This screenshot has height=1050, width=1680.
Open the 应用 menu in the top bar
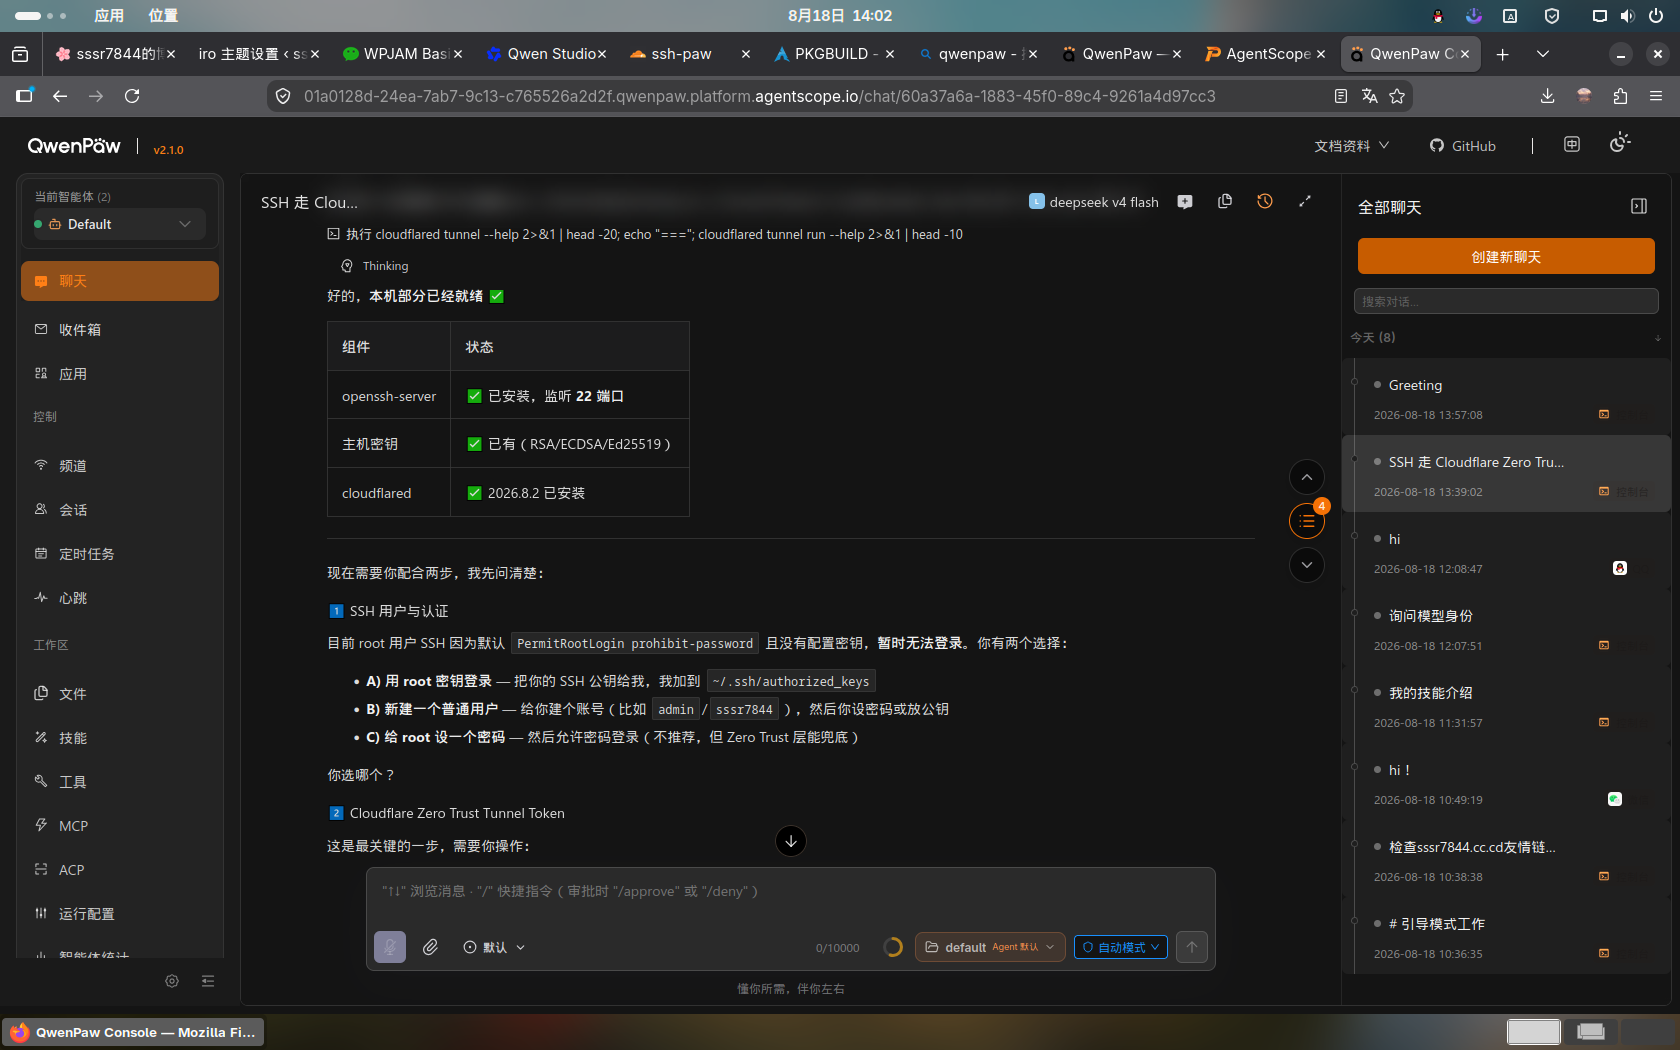pyautogui.click(x=109, y=15)
